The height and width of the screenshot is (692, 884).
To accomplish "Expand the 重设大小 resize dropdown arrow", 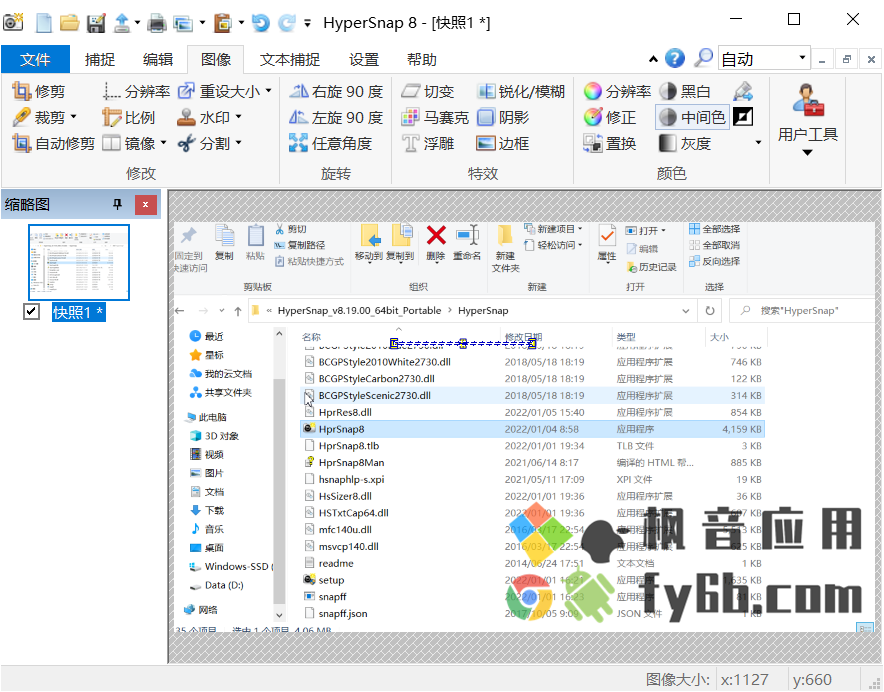I will pyautogui.click(x=268, y=91).
